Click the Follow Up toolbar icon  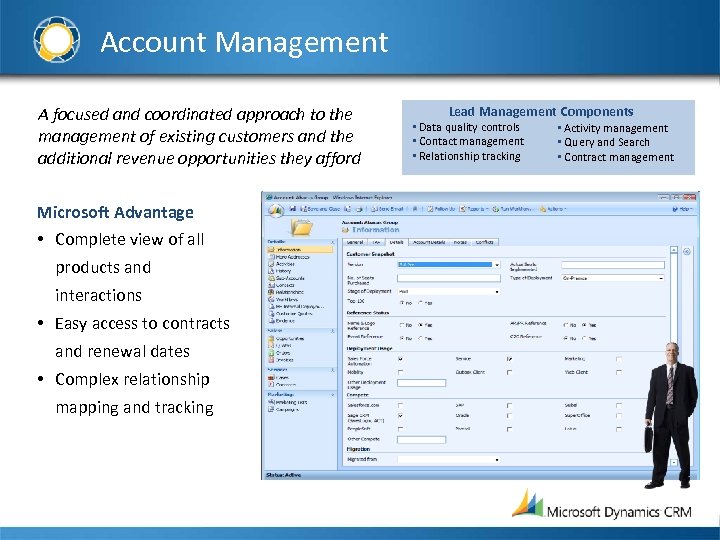click(430, 209)
